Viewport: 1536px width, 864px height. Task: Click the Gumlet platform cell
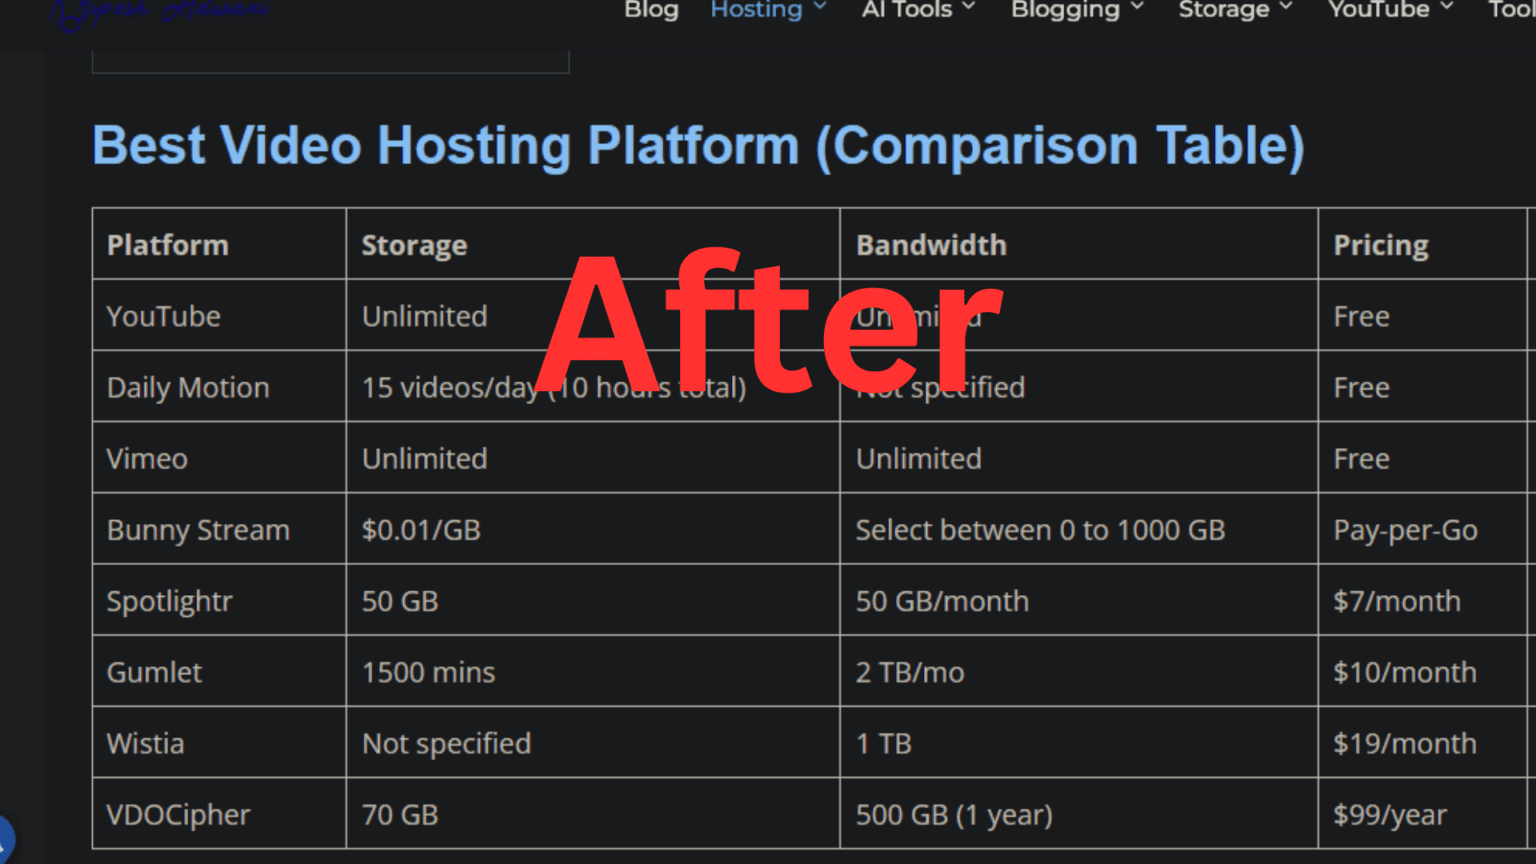click(x=219, y=671)
